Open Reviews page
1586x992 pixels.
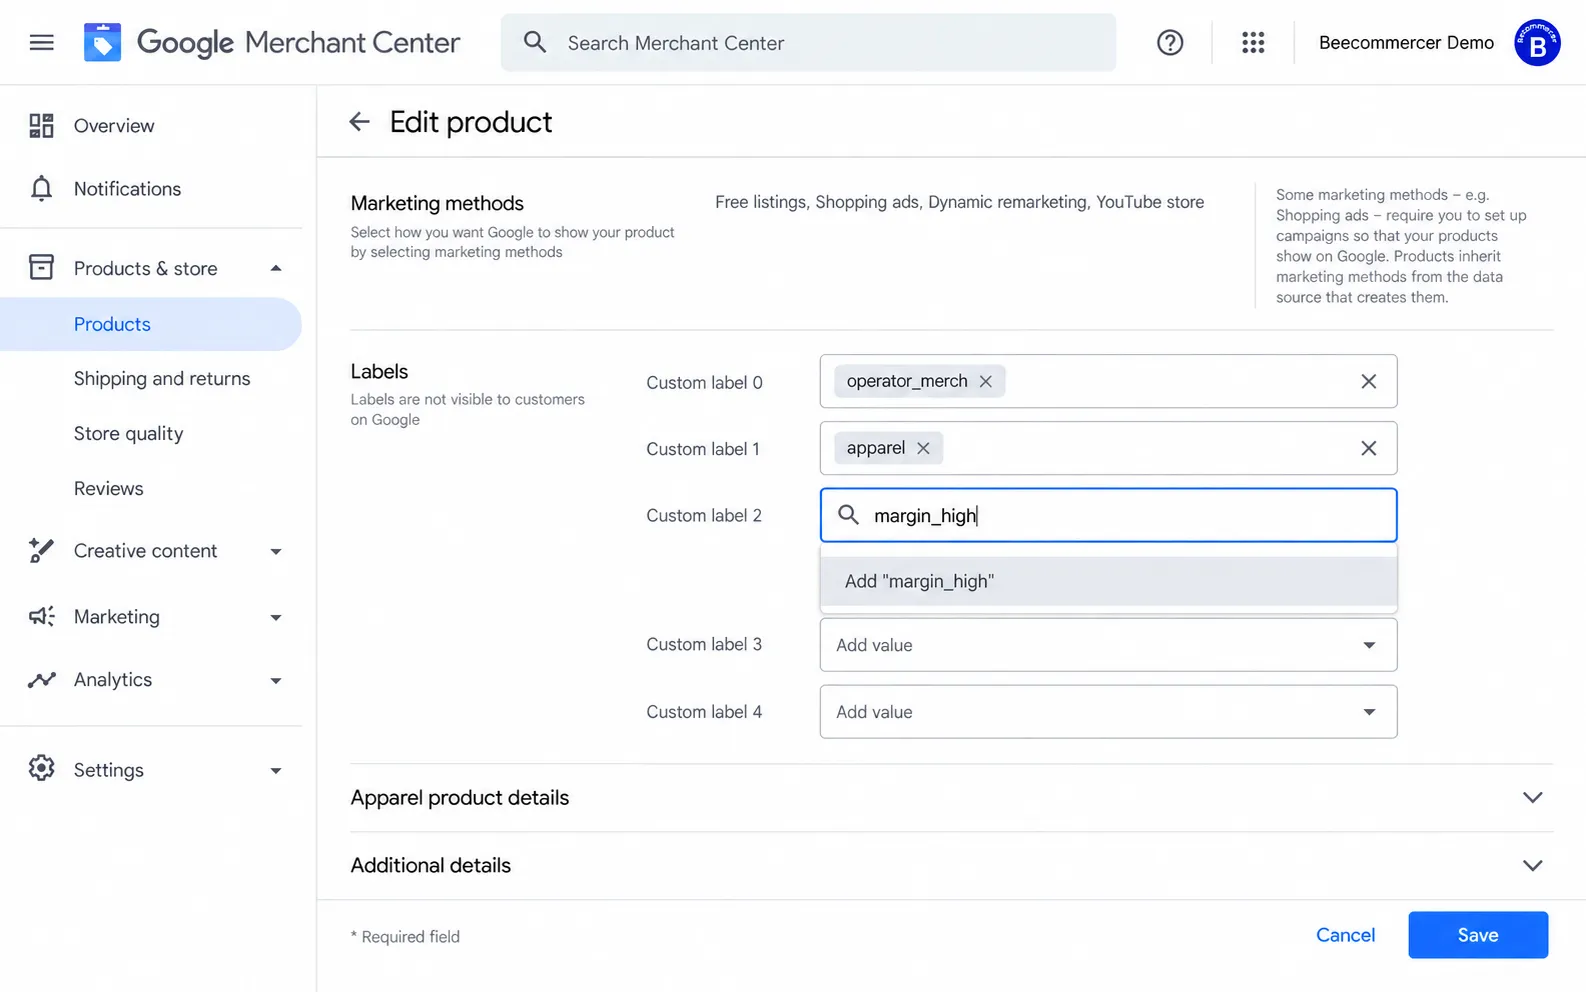point(108,489)
